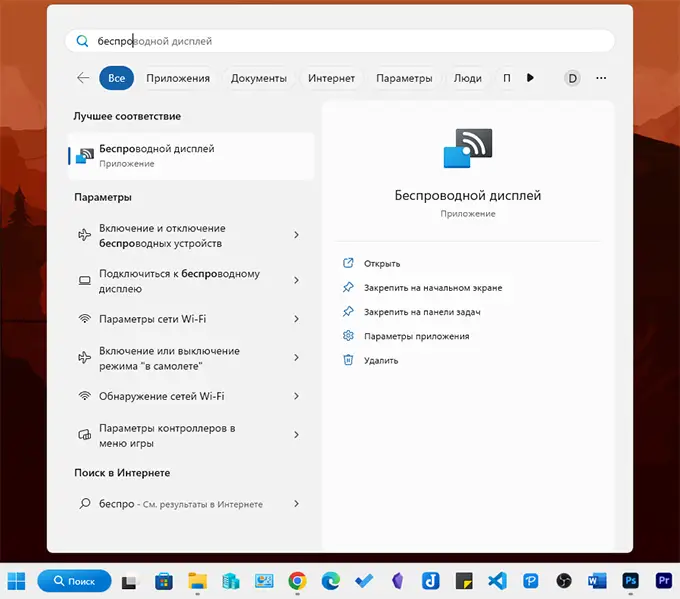Viewport: 680px width, 599px height.
Task: Open the D user account avatar
Action: pyautogui.click(x=572, y=79)
